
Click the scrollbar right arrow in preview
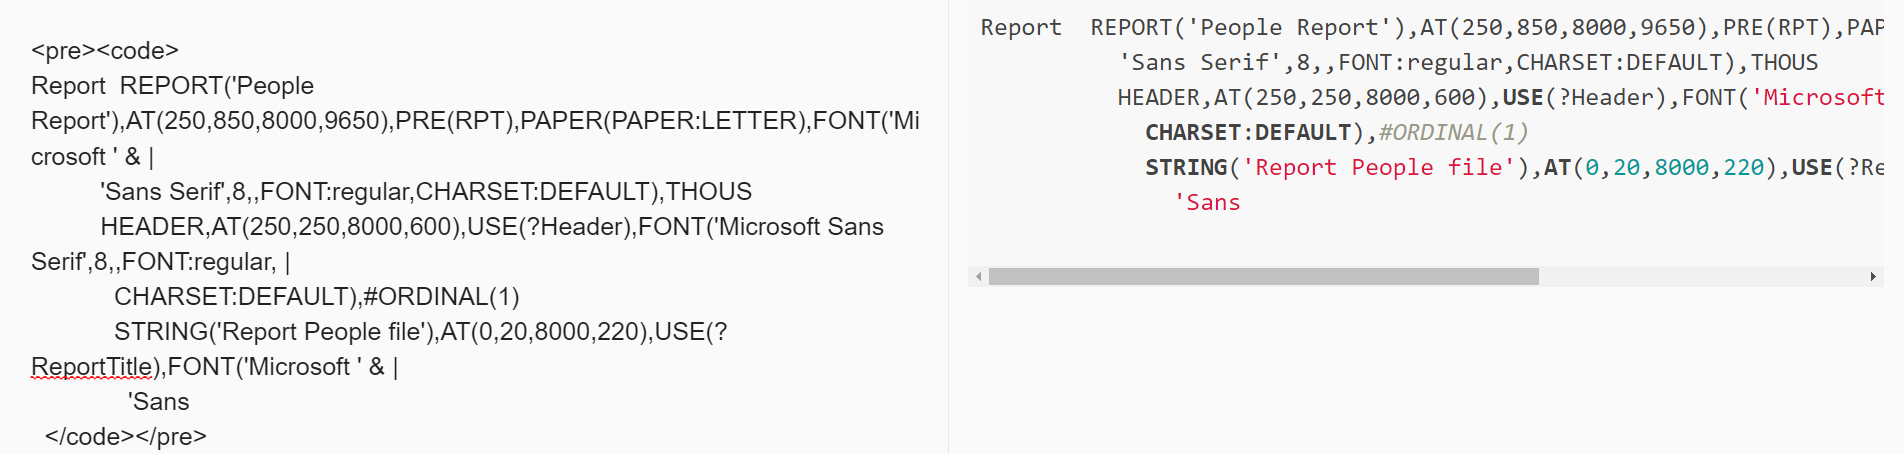tap(1873, 277)
